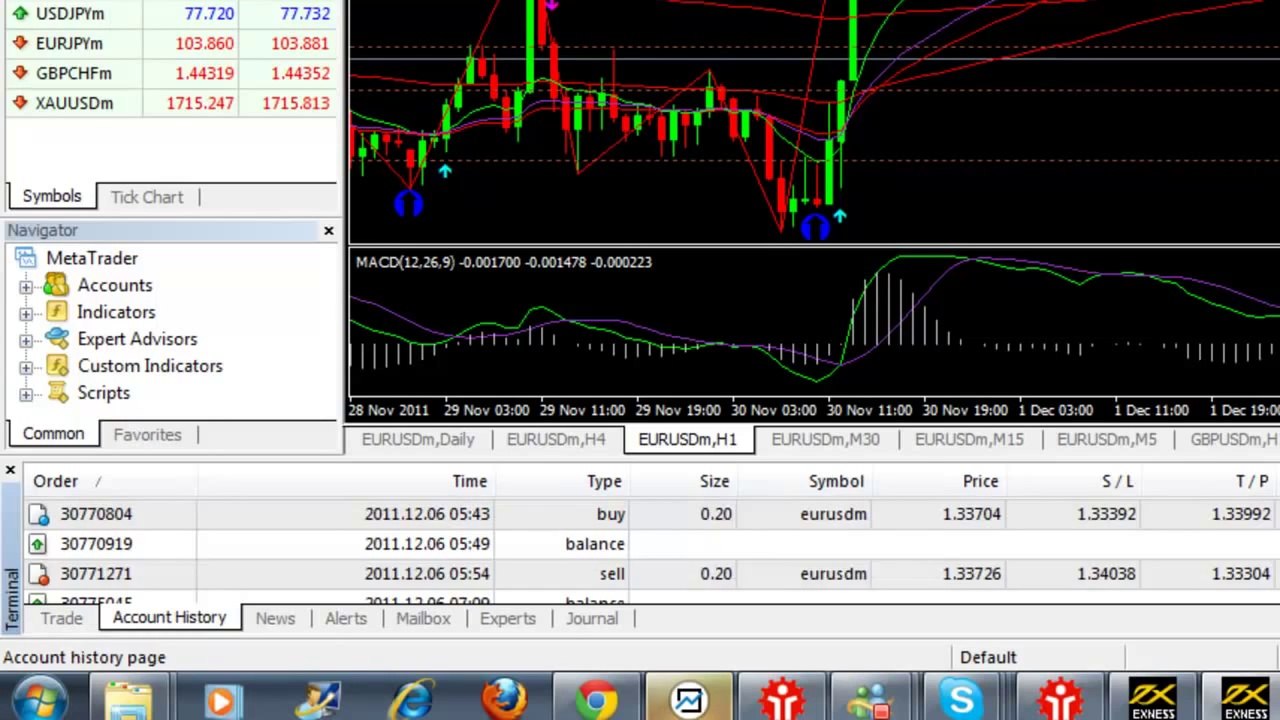The width and height of the screenshot is (1280, 720).
Task: Click the XAUUSDm symbol arrow icon
Action: 19,103
